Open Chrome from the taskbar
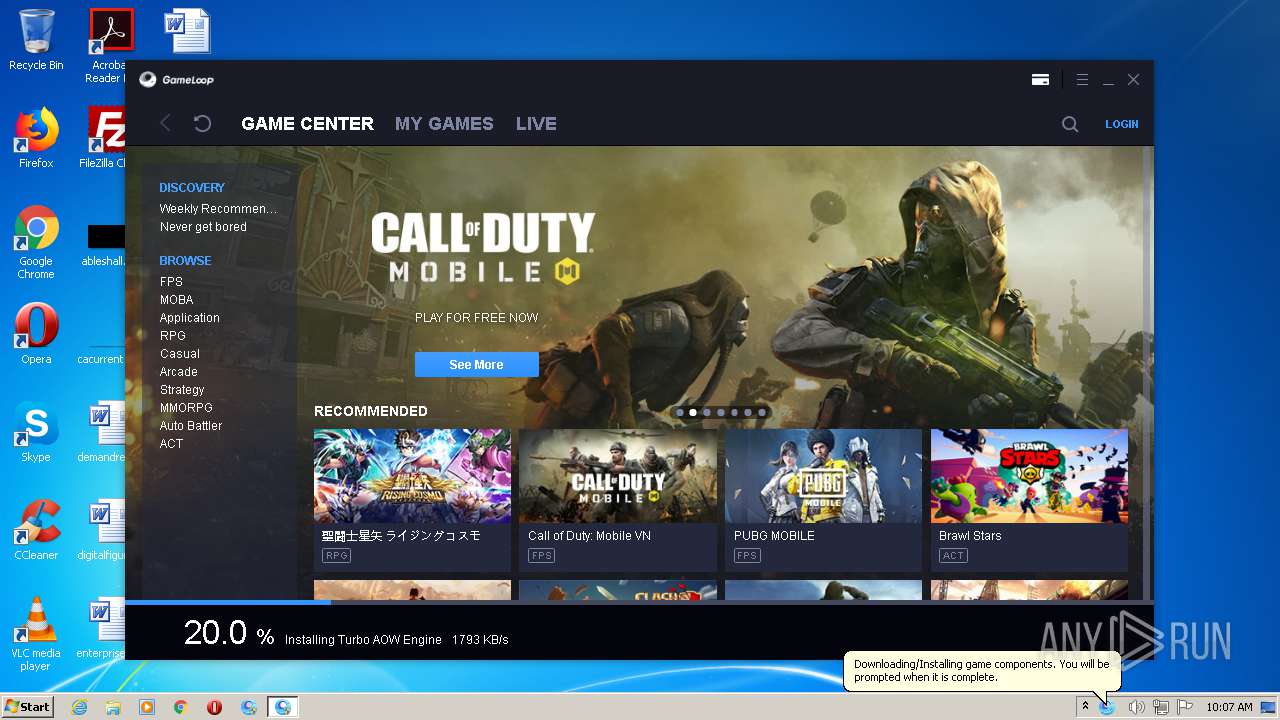The width and height of the screenshot is (1280, 720). click(181, 707)
